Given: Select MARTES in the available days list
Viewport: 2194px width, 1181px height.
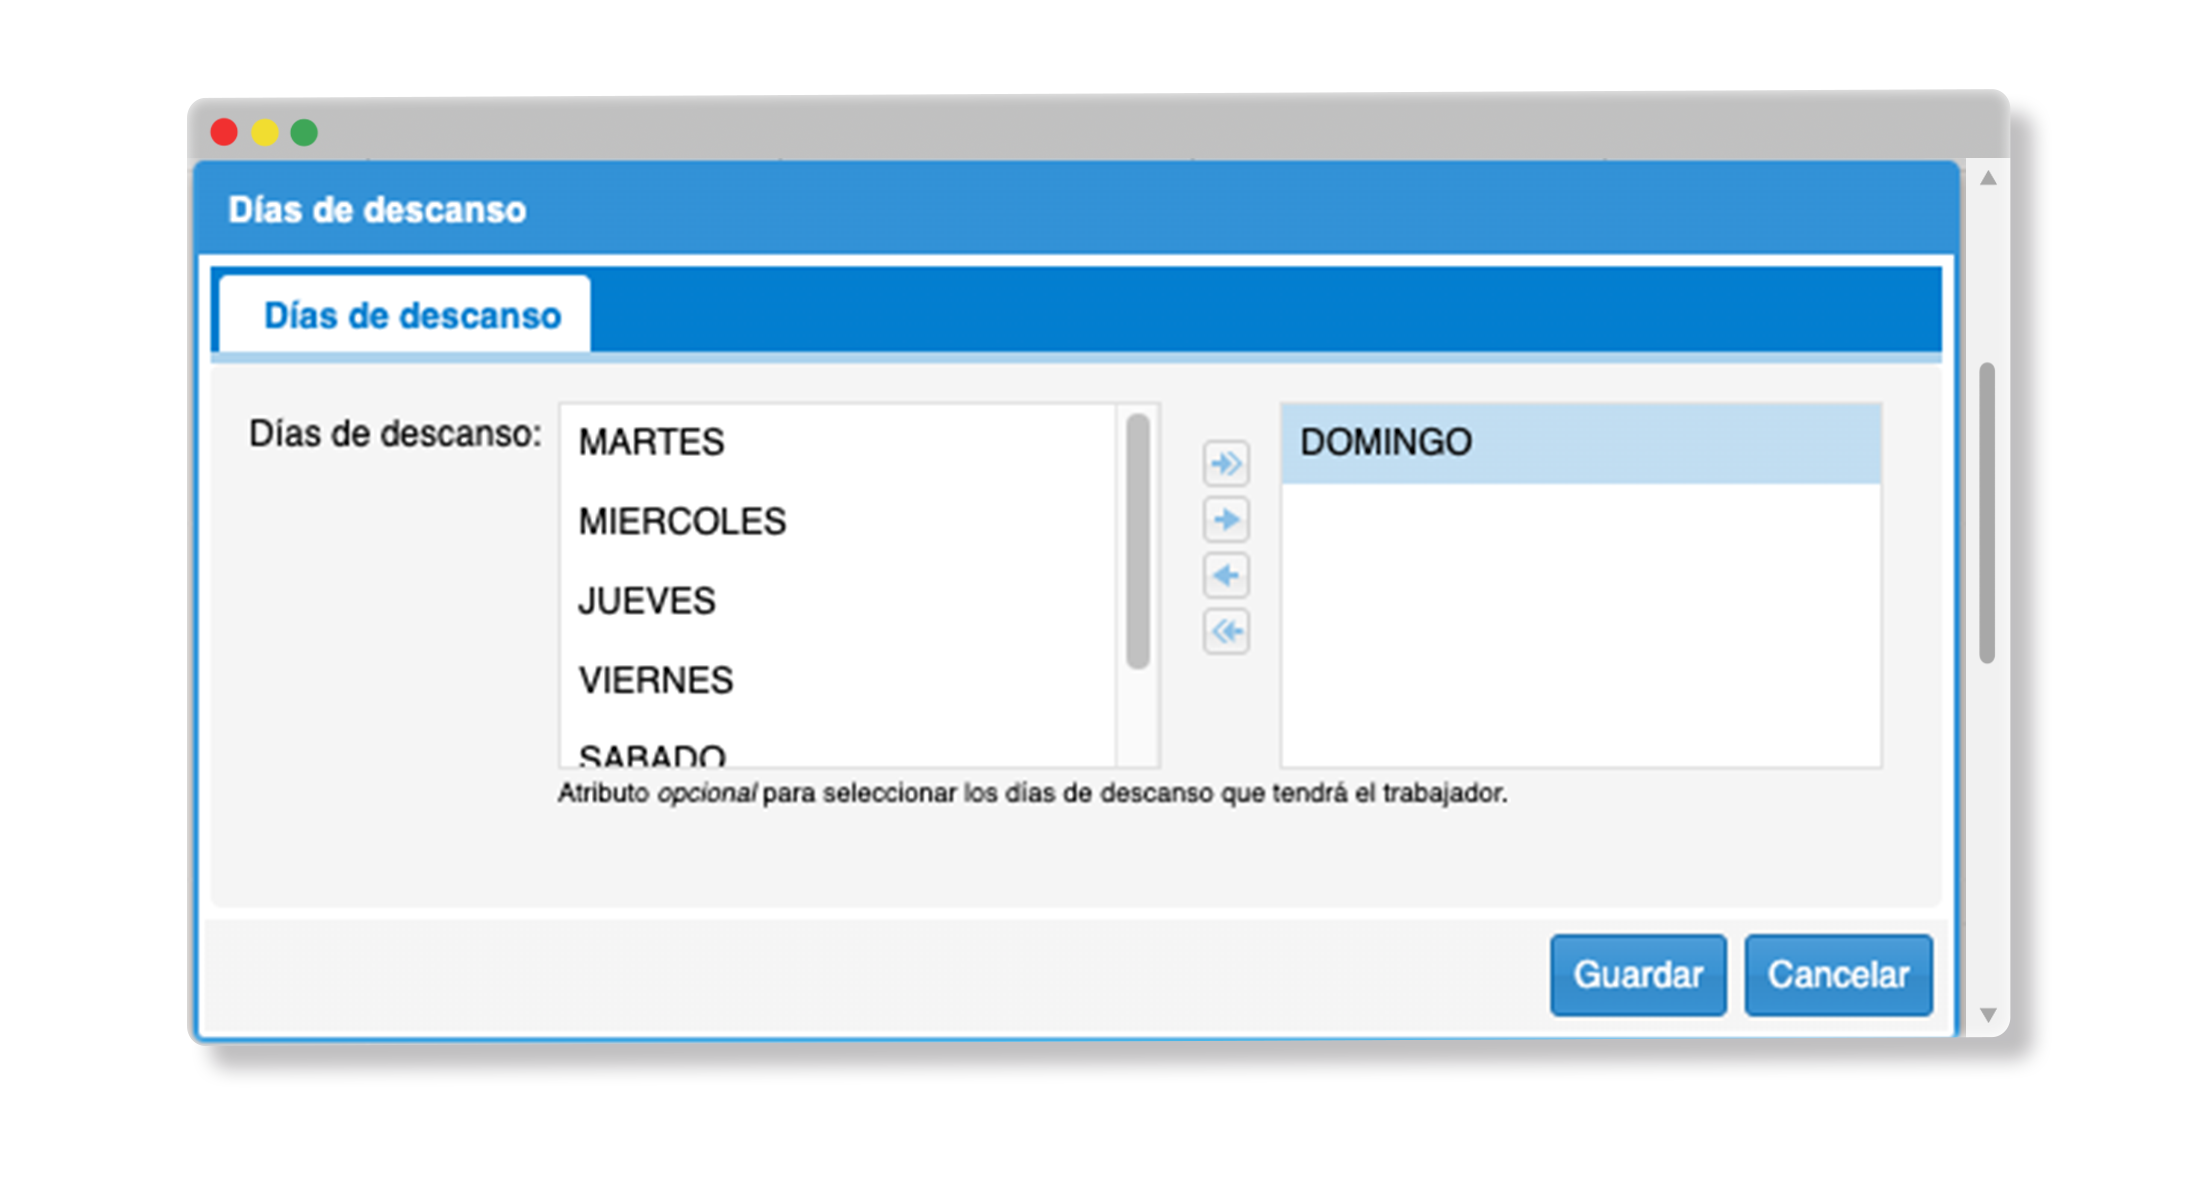Looking at the screenshot, I should (x=651, y=442).
